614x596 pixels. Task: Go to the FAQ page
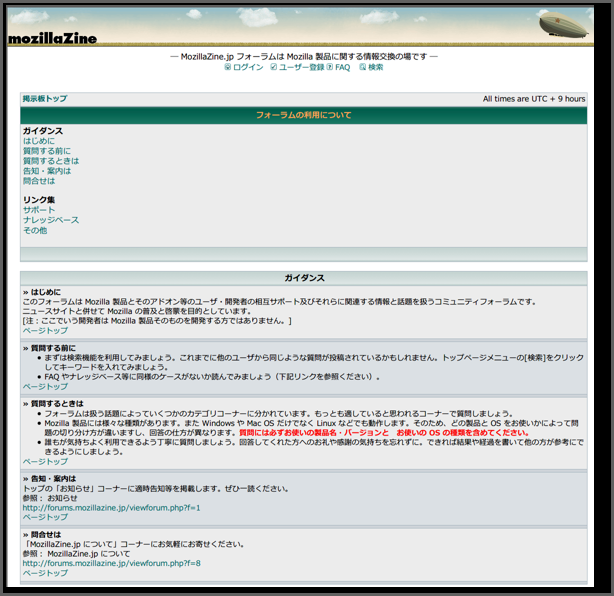click(343, 68)
